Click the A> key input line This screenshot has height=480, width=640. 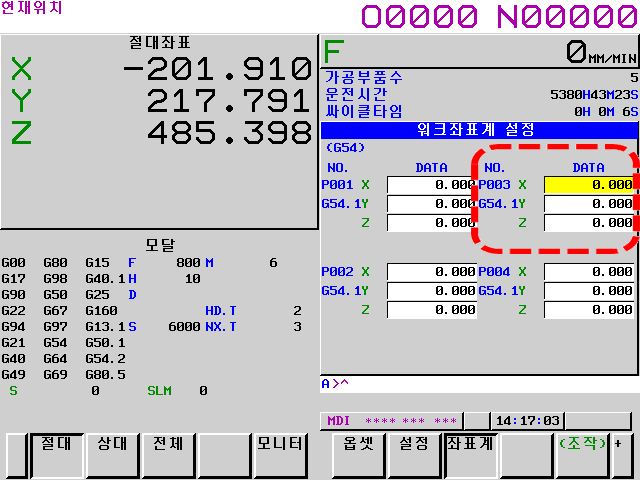(479, 384)
